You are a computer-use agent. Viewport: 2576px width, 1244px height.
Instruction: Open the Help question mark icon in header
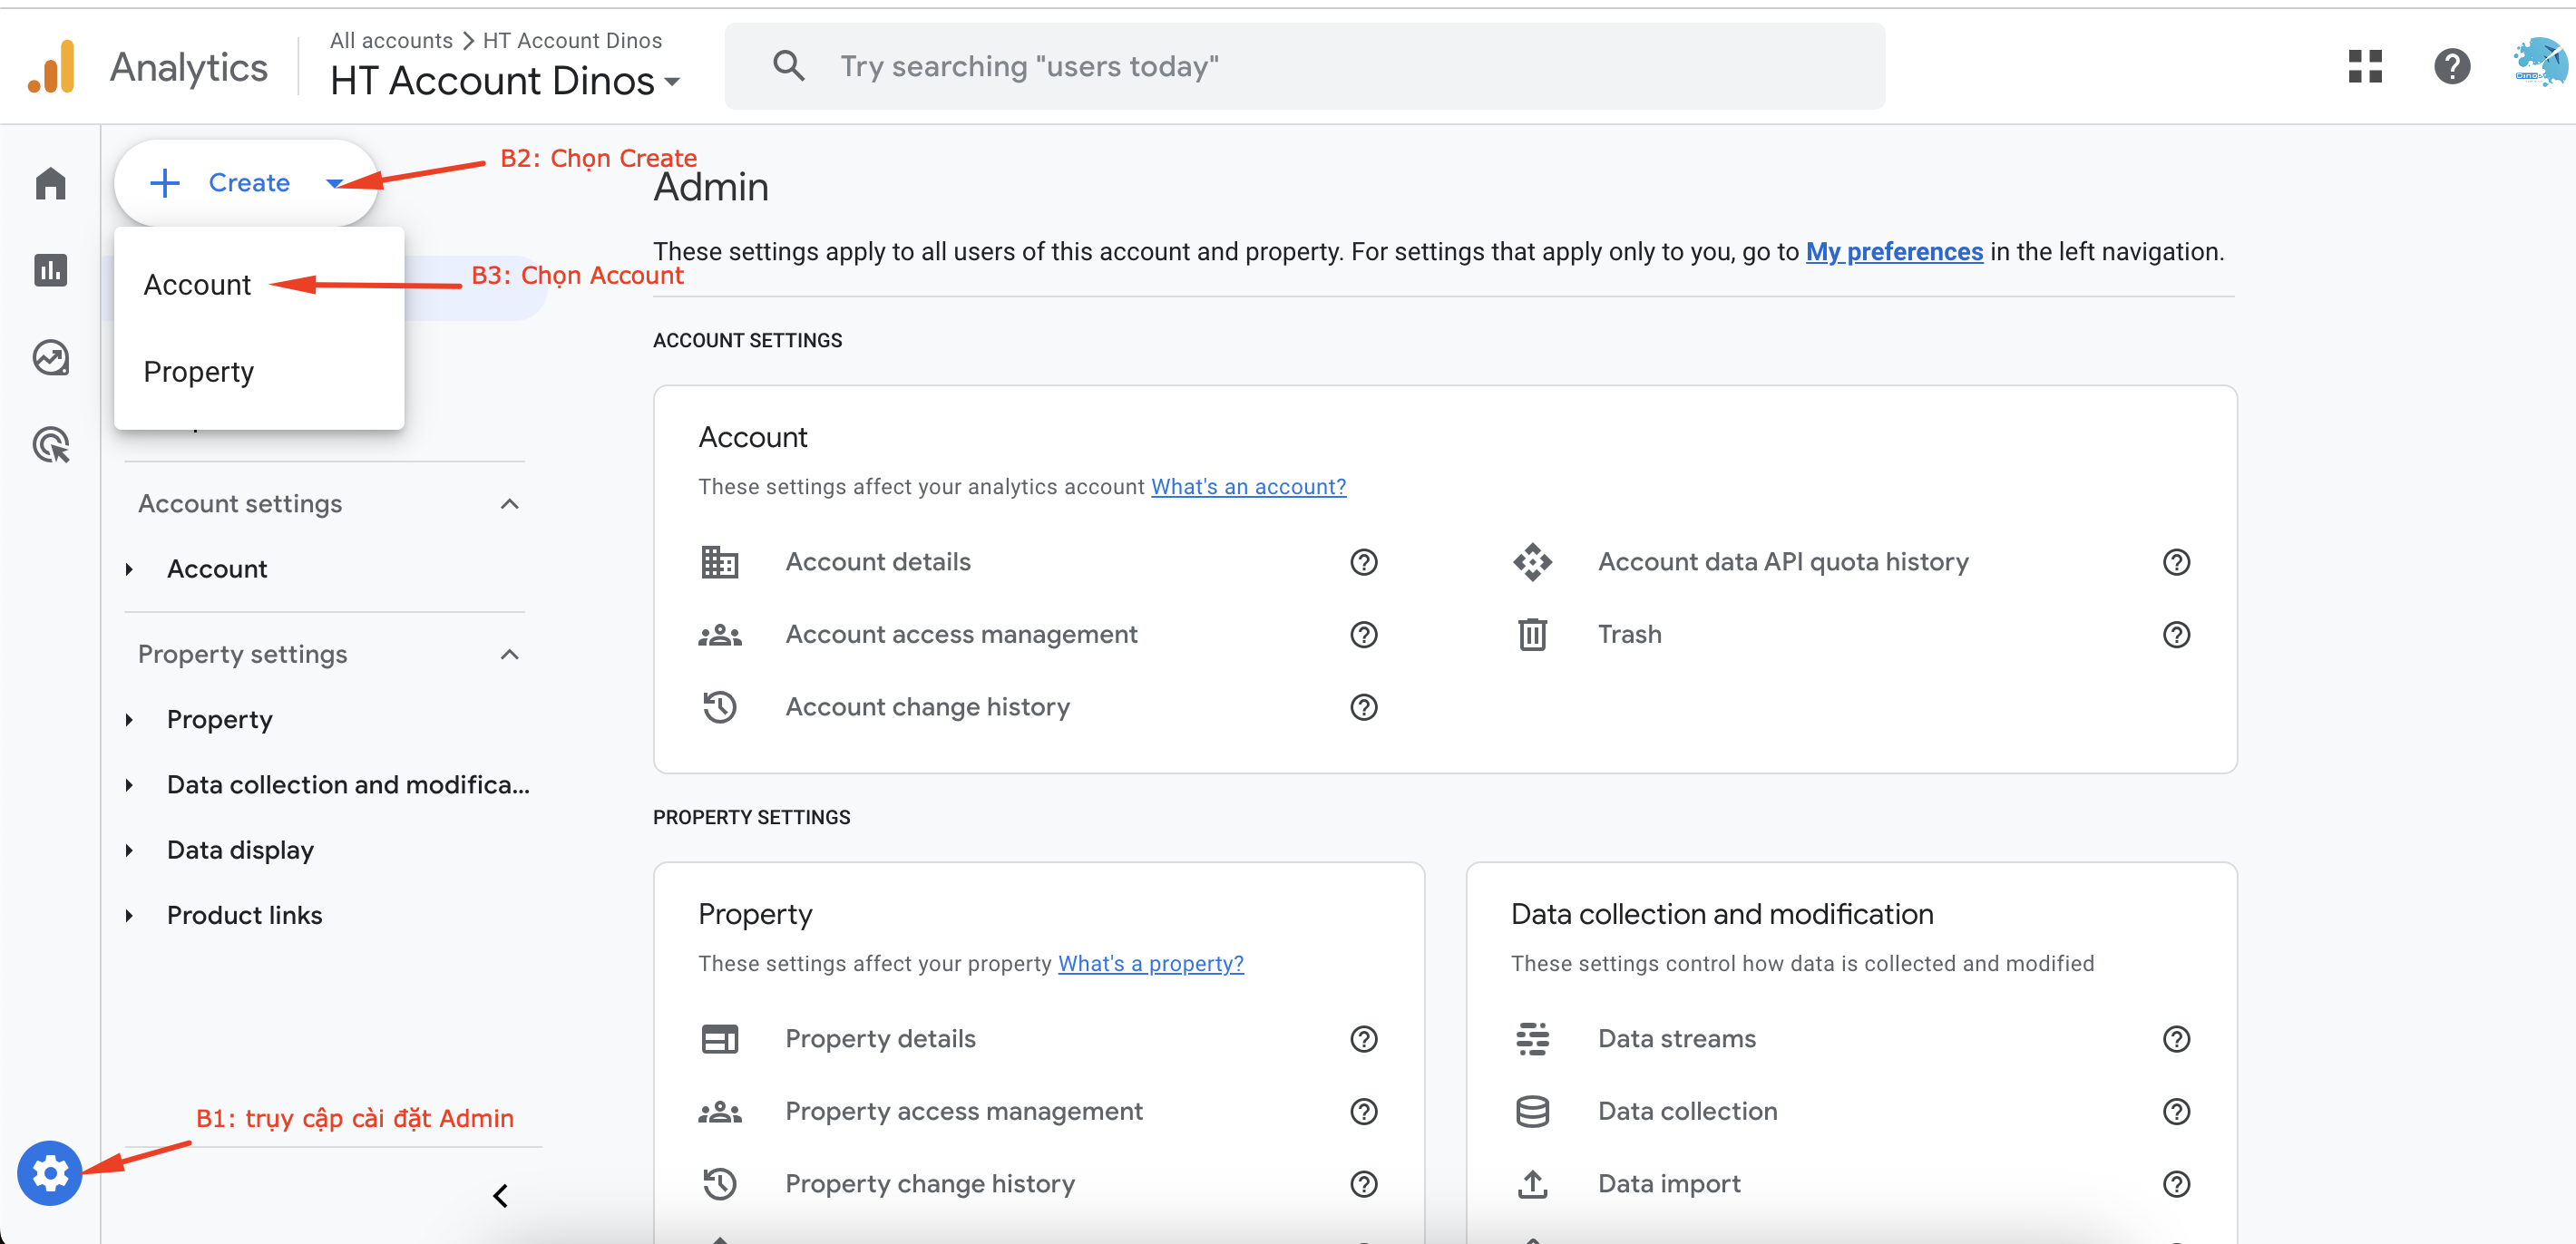pos(2452,67)
